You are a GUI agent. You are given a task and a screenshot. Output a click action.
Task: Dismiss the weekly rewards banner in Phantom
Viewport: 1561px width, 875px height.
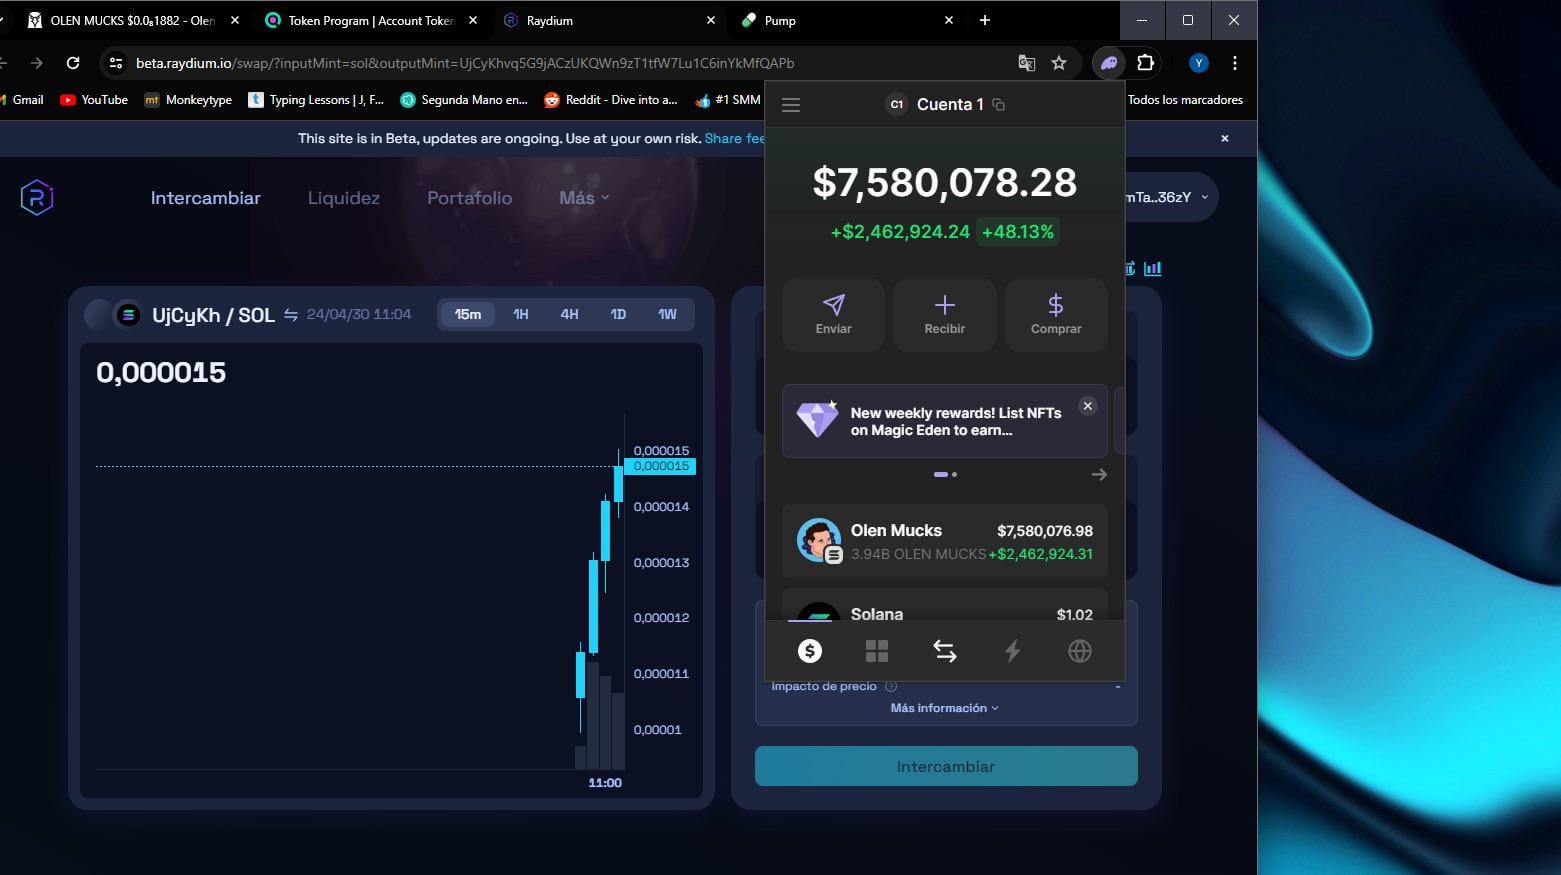click(x=1088, y=406)
